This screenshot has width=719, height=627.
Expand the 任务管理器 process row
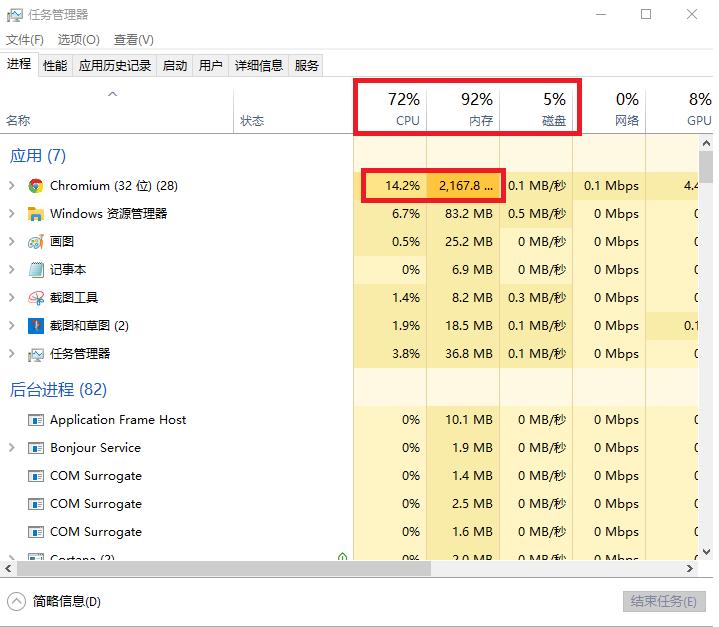pyautogui.click(x=12, y=354)
